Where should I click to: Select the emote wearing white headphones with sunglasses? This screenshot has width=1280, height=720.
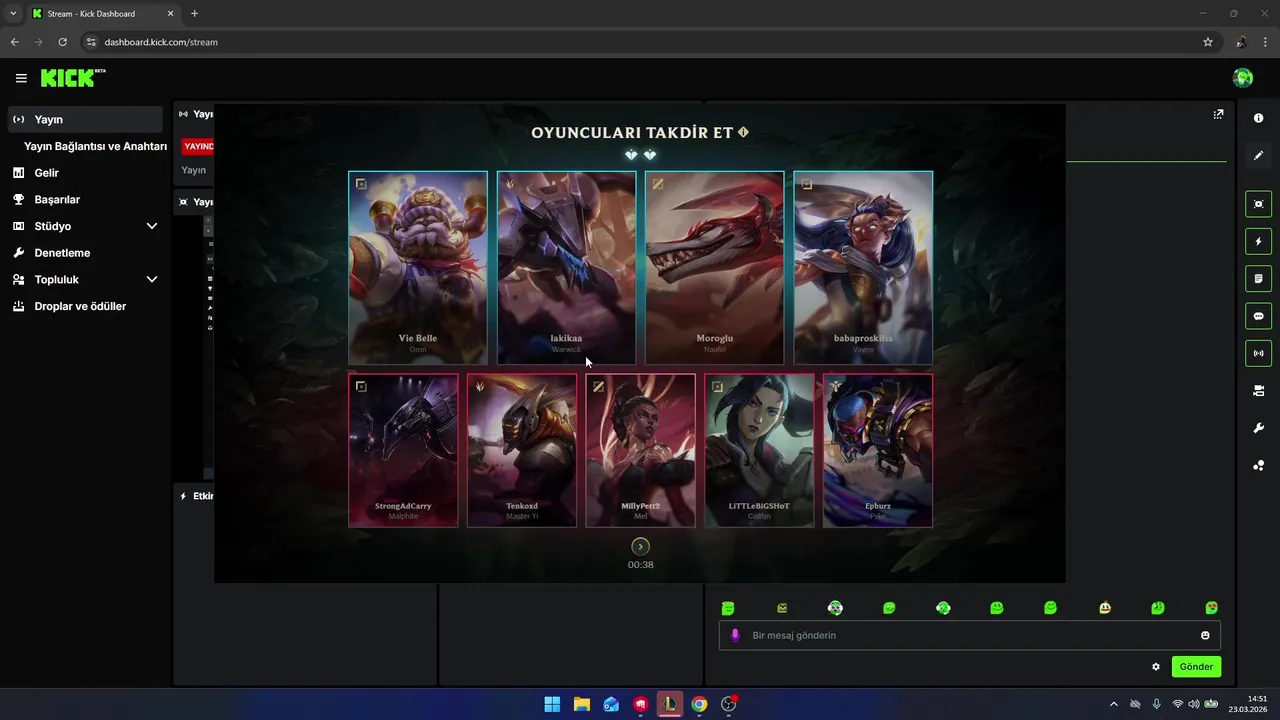point(835,608)
